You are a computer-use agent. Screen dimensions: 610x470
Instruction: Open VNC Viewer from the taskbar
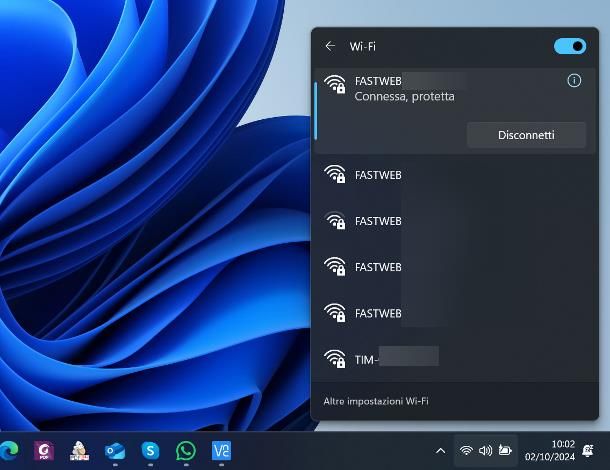tap(221, 451)
